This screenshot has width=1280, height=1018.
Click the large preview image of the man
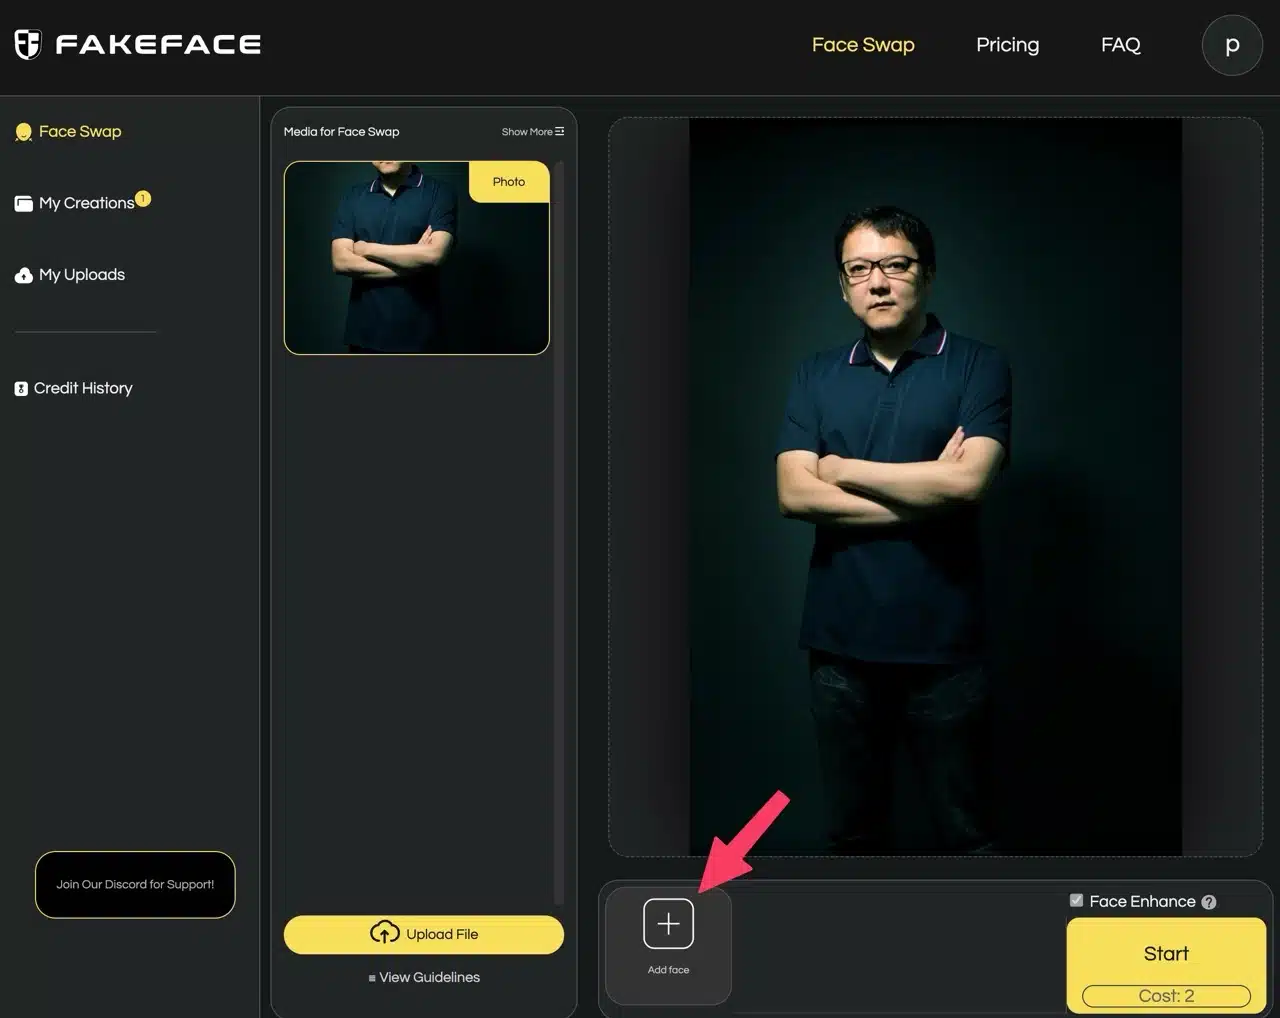935,486
